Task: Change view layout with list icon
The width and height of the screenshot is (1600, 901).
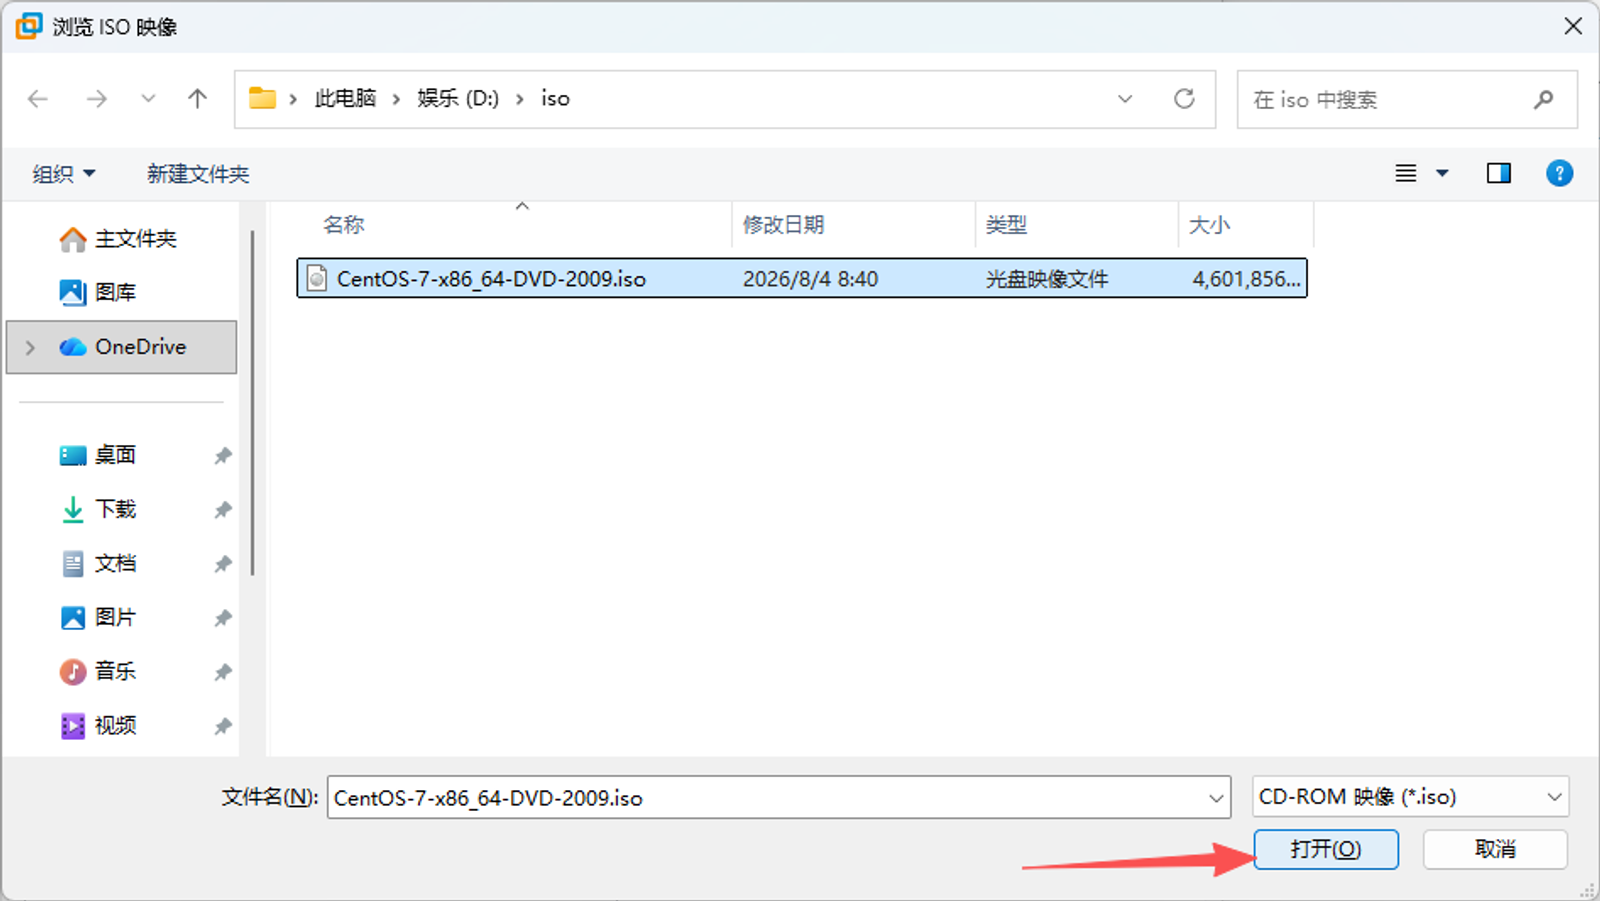Action: tap(1406, 173)
